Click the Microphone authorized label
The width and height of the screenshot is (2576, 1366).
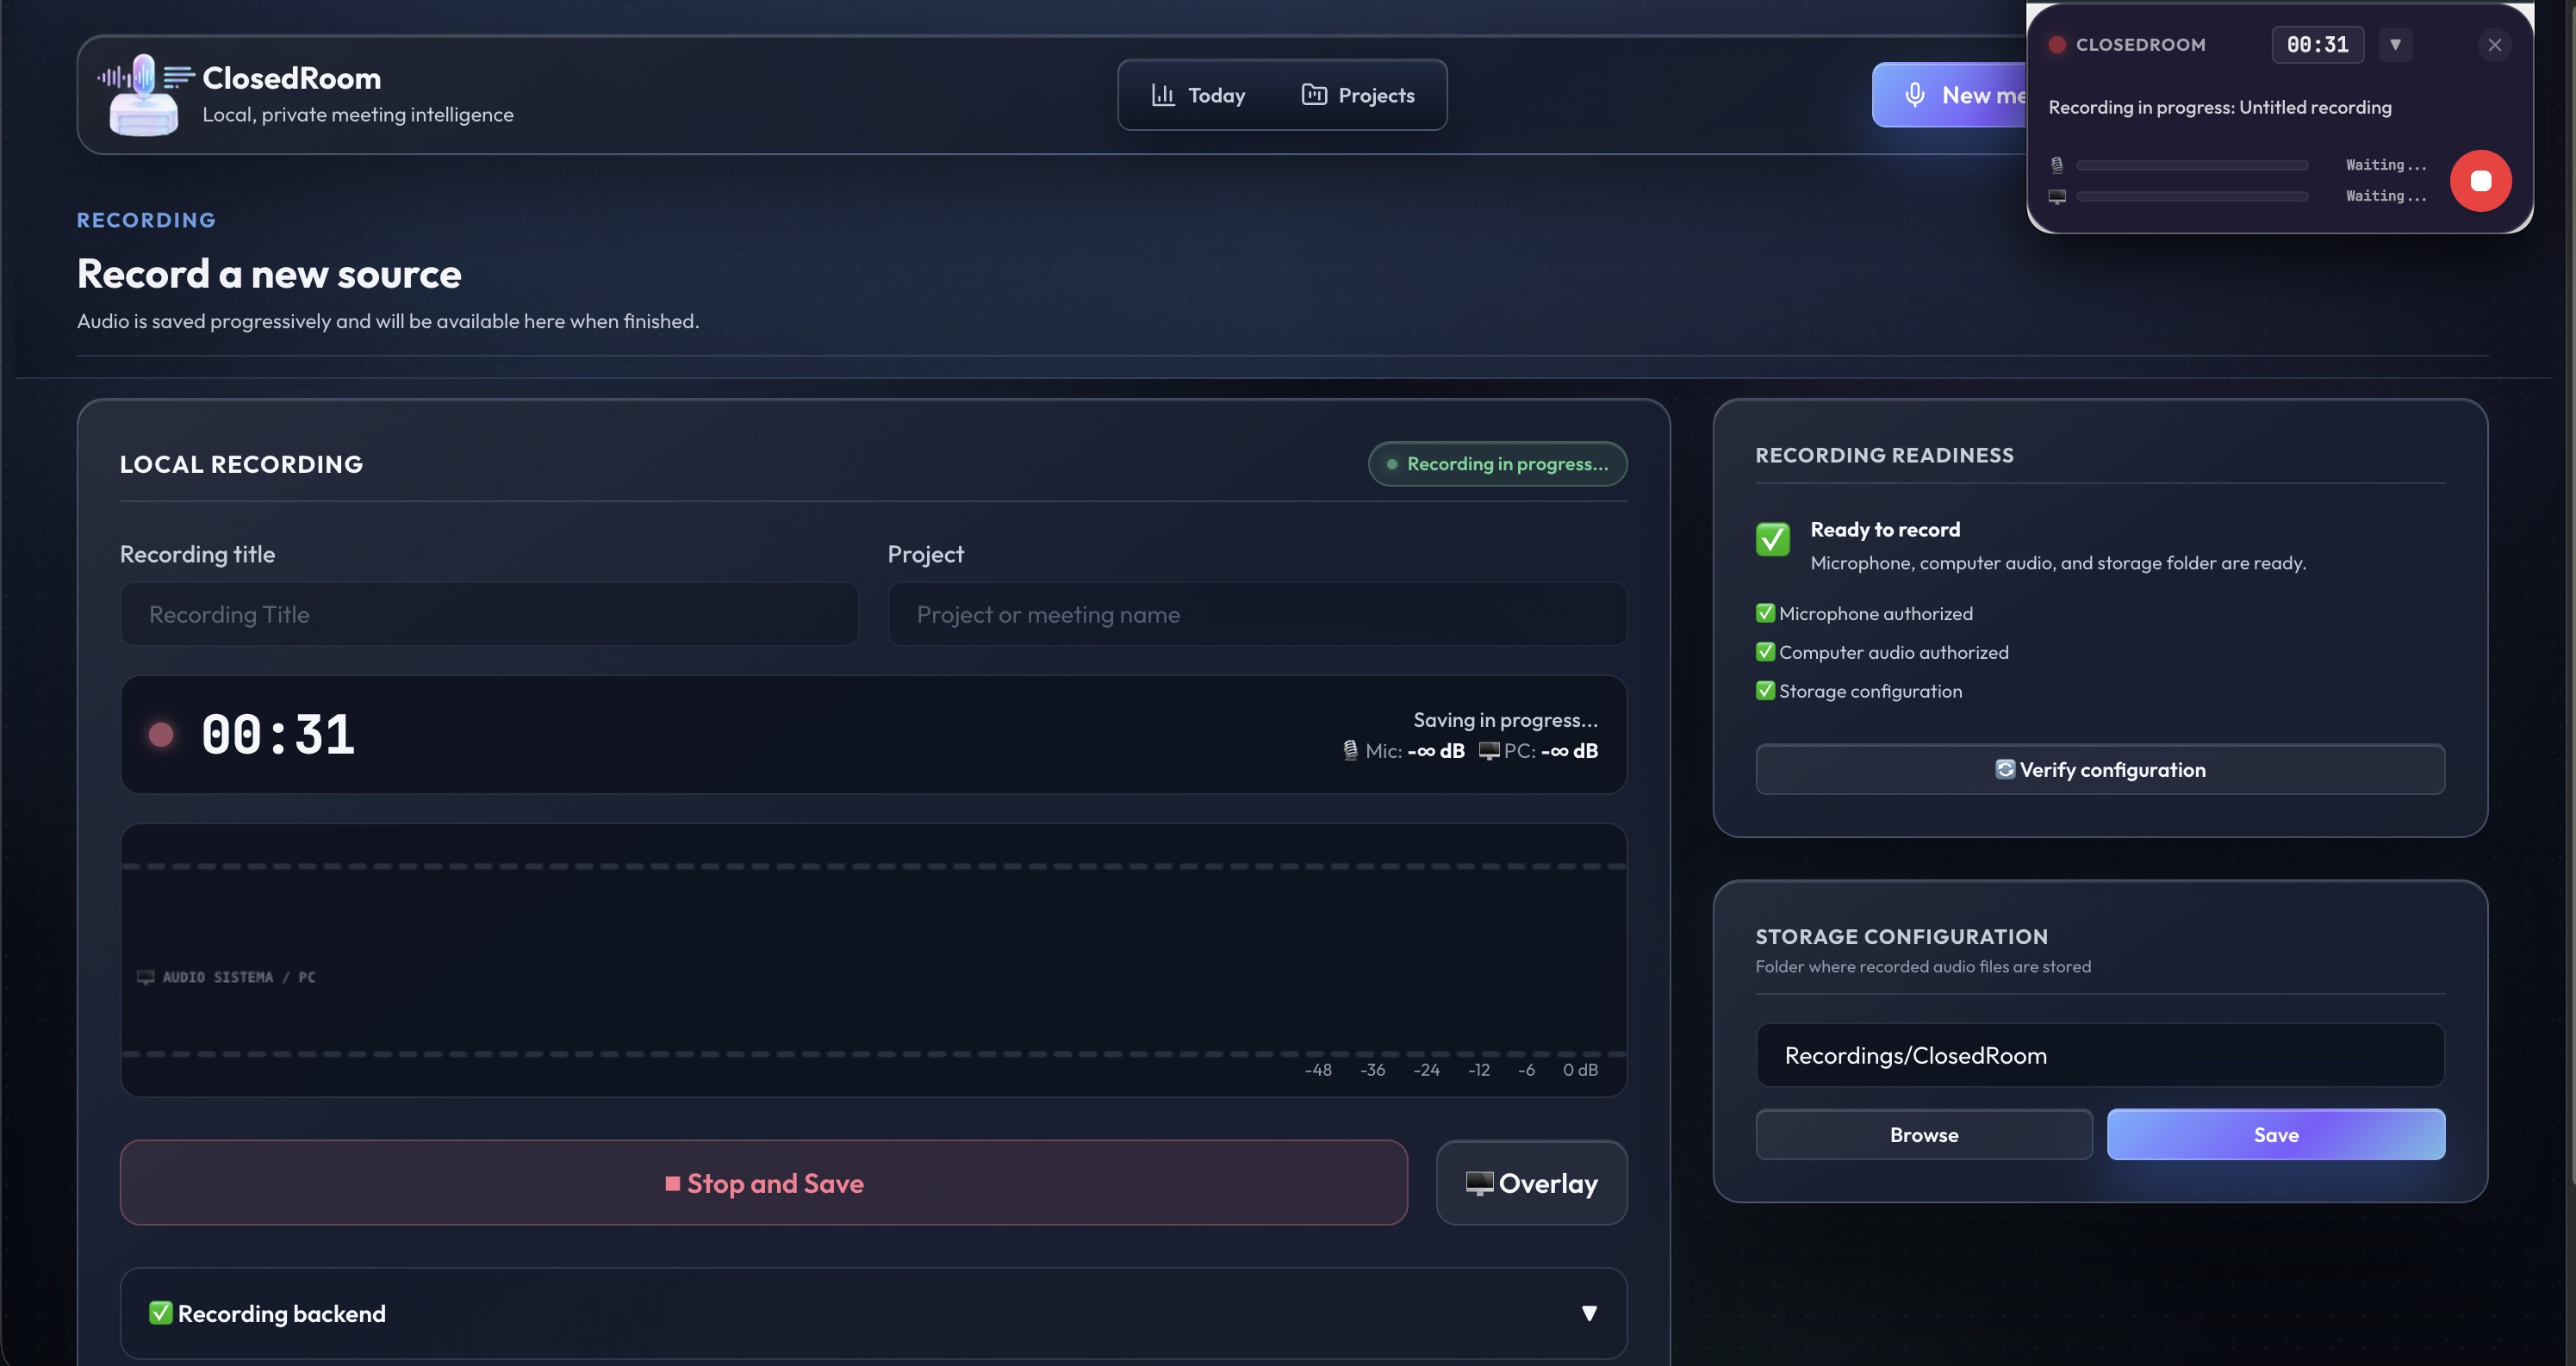click(x=1876, y=613)
